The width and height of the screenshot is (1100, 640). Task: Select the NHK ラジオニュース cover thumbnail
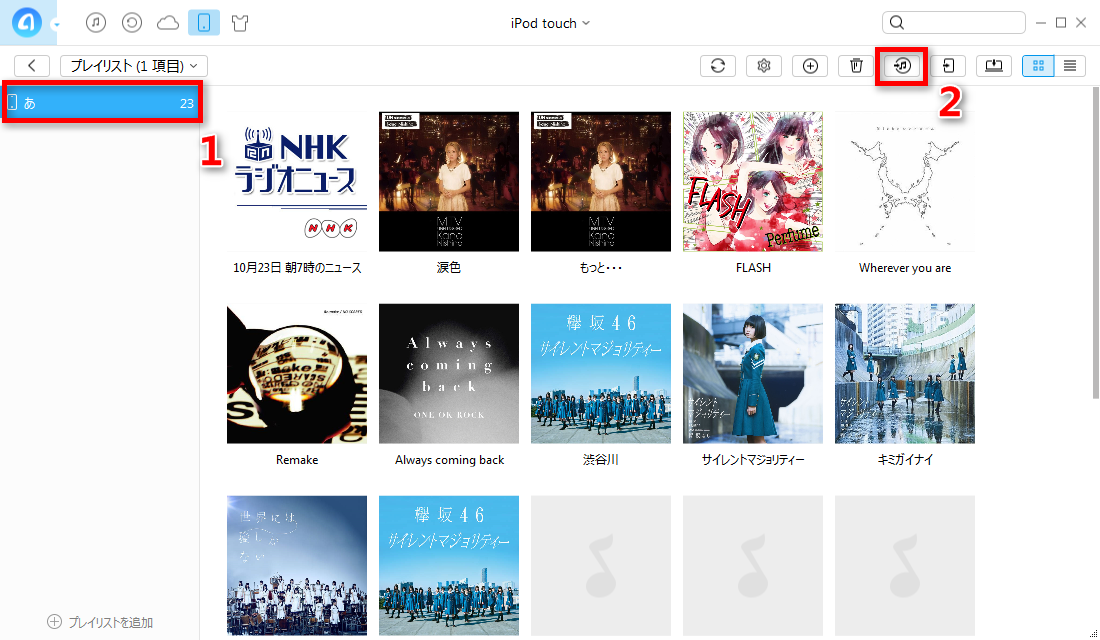297,181
